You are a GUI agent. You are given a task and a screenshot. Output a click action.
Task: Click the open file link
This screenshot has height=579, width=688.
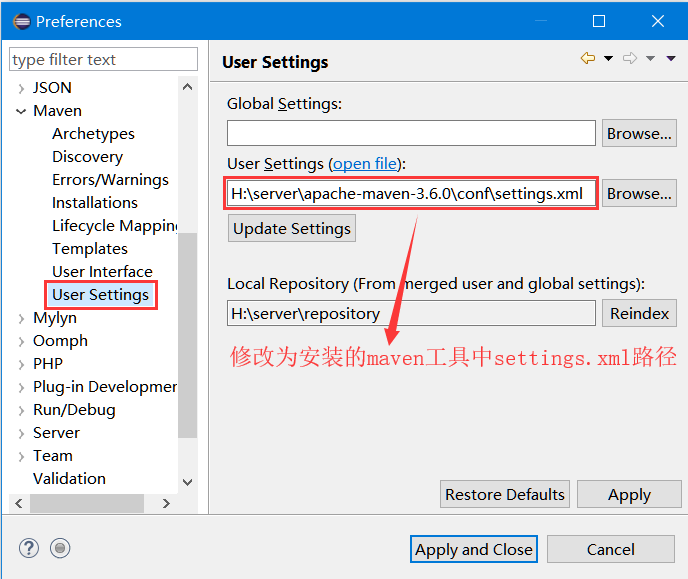point(365,164)
